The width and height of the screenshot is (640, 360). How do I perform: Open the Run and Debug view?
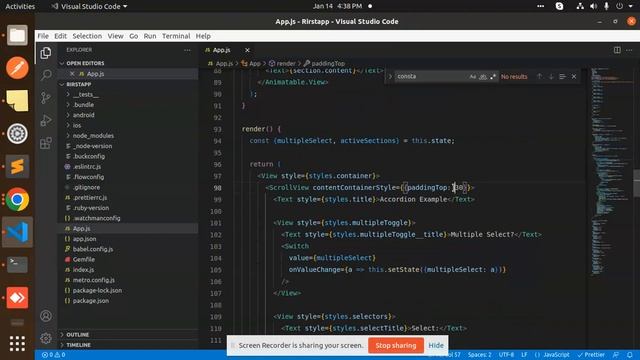tap(46, 120)
